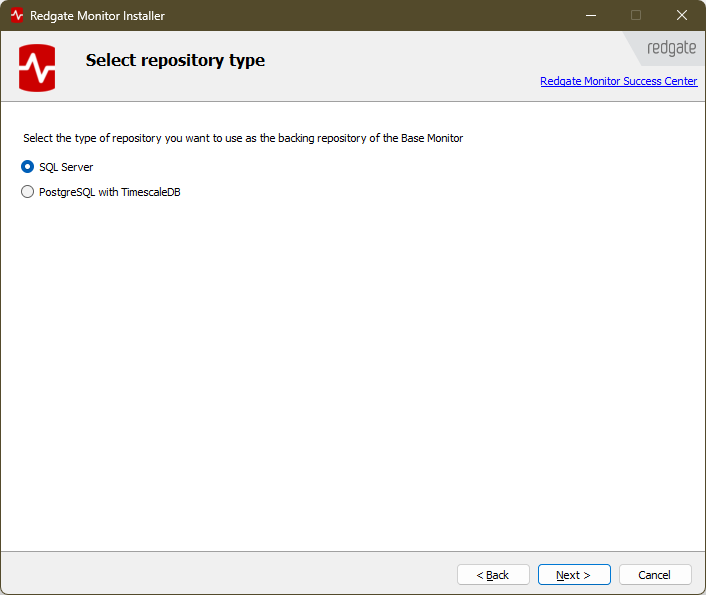Select the SQL Server radio button
Viewport: 706px width, 595px height.
pyautogui.click(x=28, y=167)
